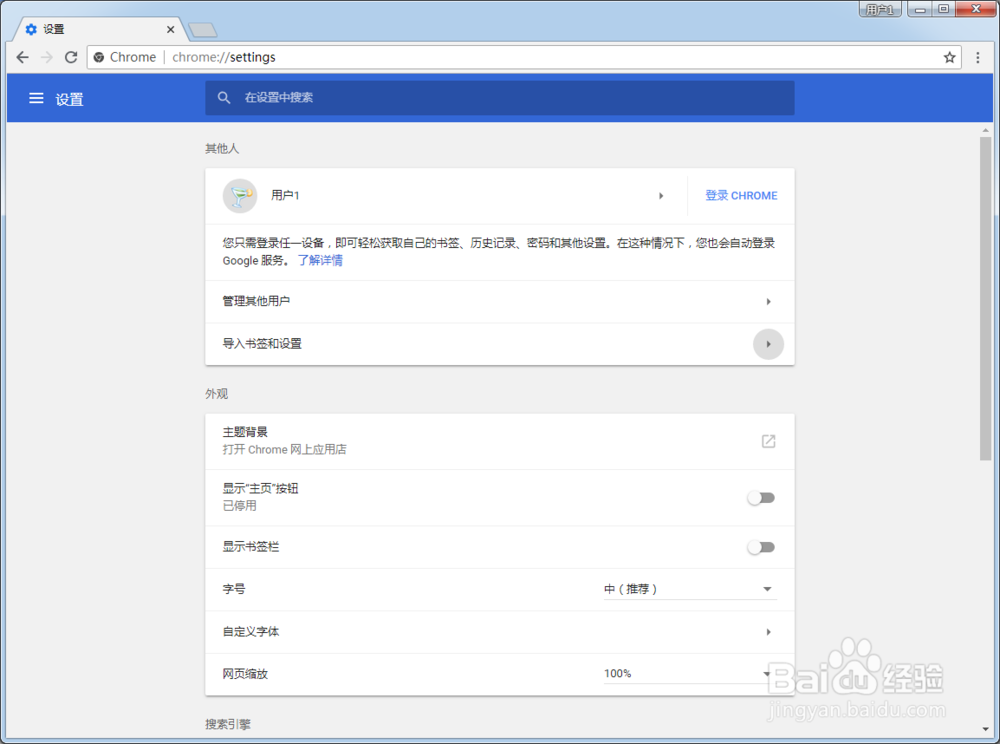Screen dimensions: 1000x744
Task: Click the scrollbar down arrow
Action: 985,729
